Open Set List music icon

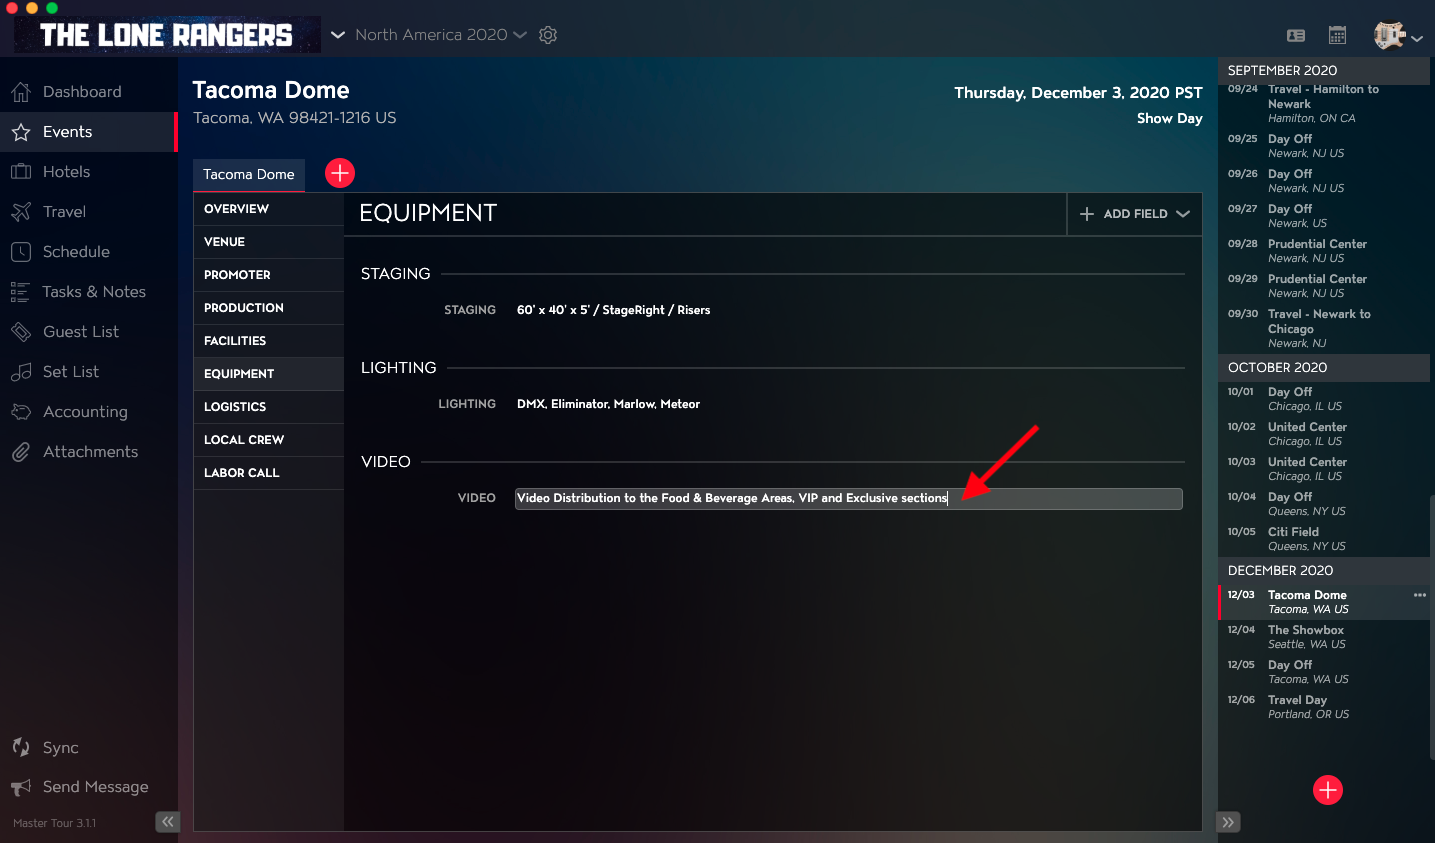(x=21, y=372)
